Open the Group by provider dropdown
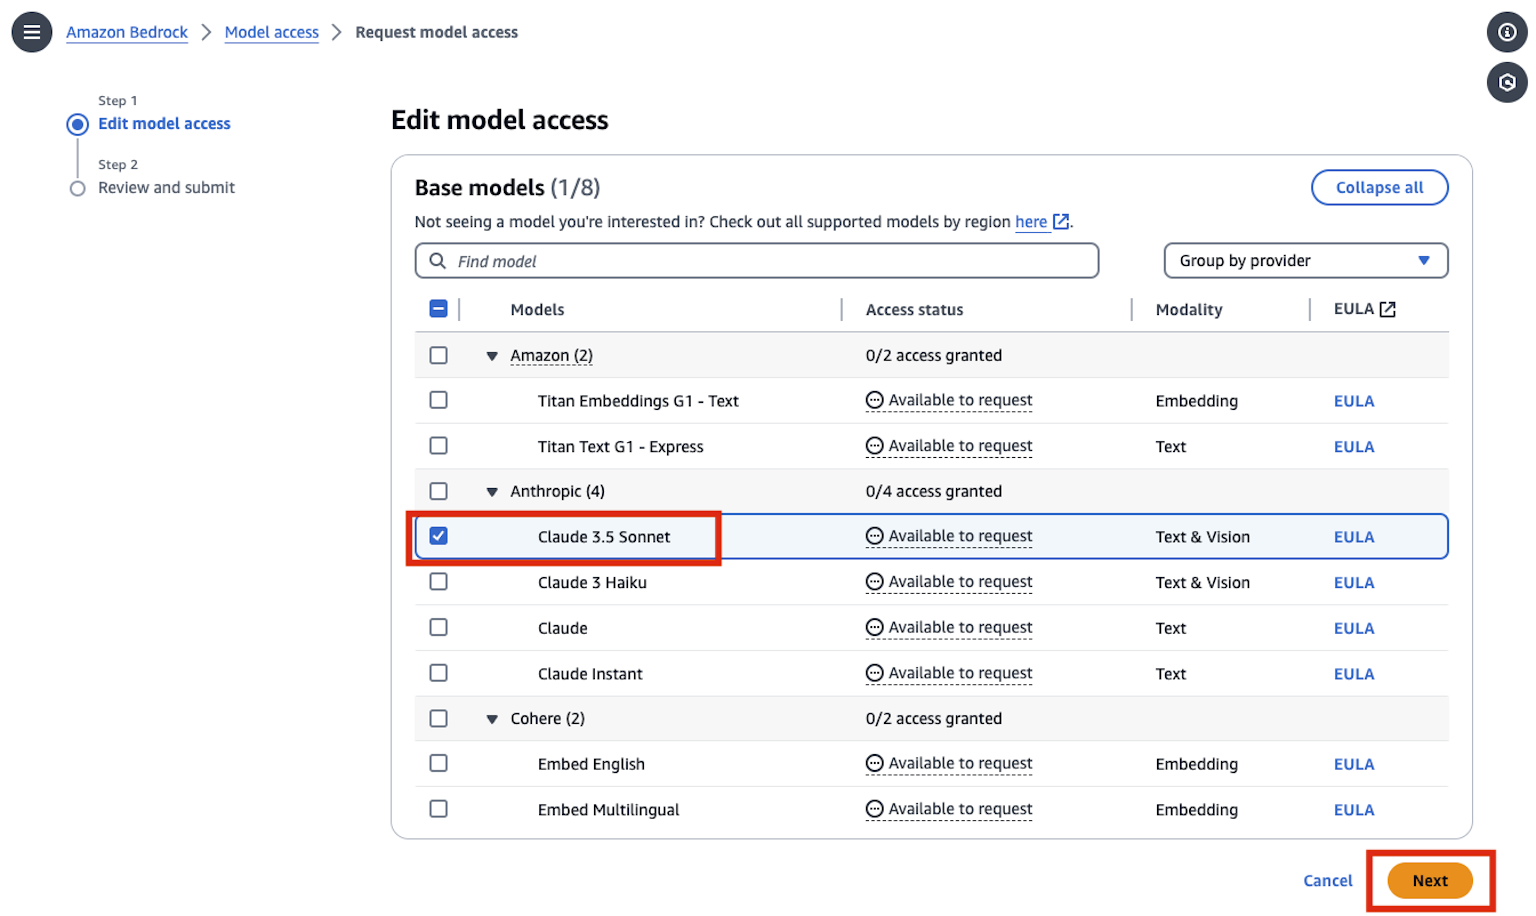 (x=1305, y=261)
